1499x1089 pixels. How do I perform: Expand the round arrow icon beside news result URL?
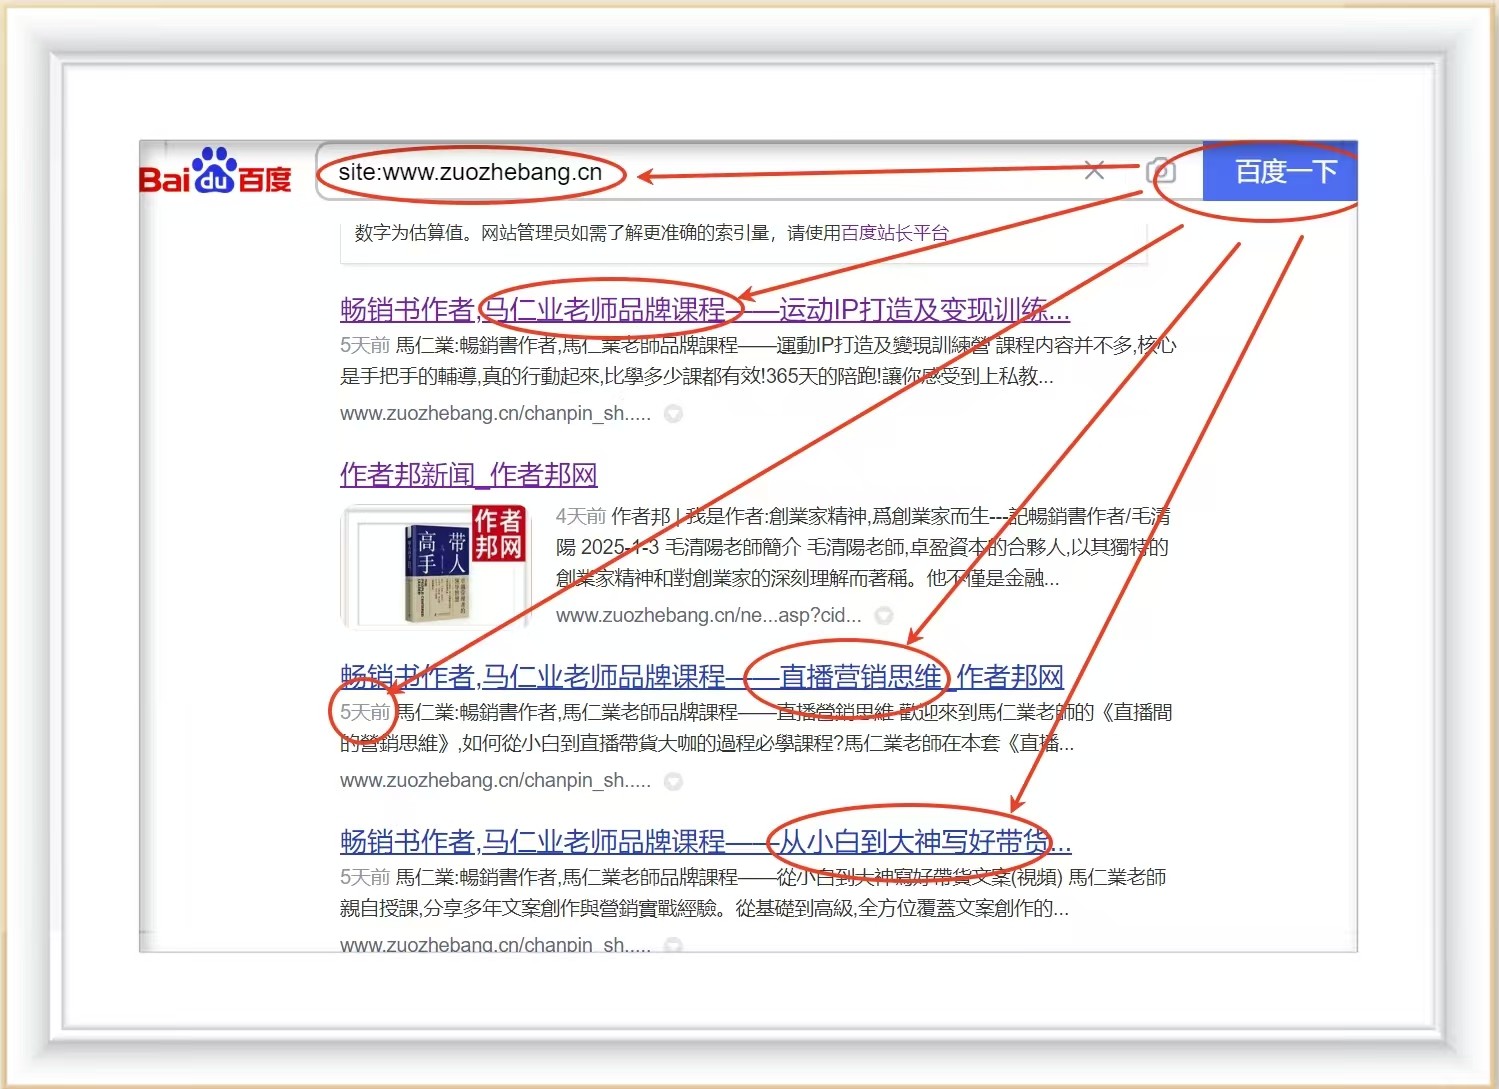pos(884,616)
